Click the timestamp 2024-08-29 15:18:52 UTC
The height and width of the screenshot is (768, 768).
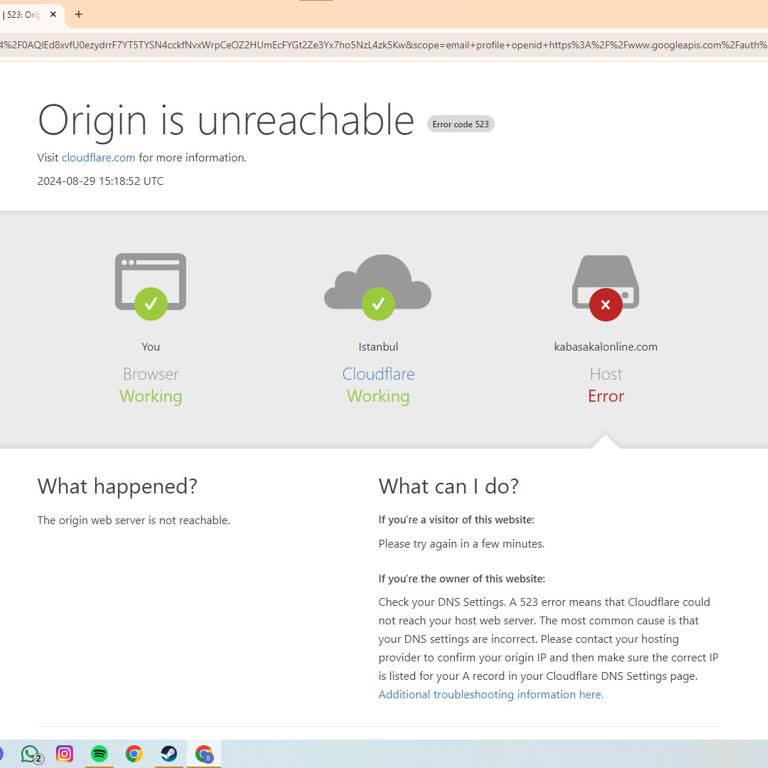point(100,181)
